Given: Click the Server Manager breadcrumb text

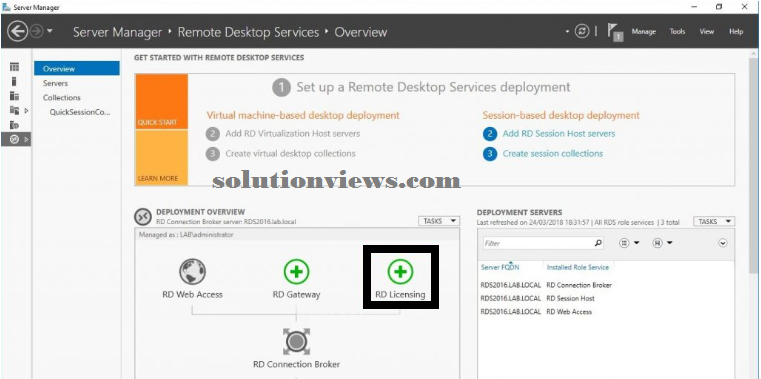Looking at the screenshot, I should click(x=117, y=32).
